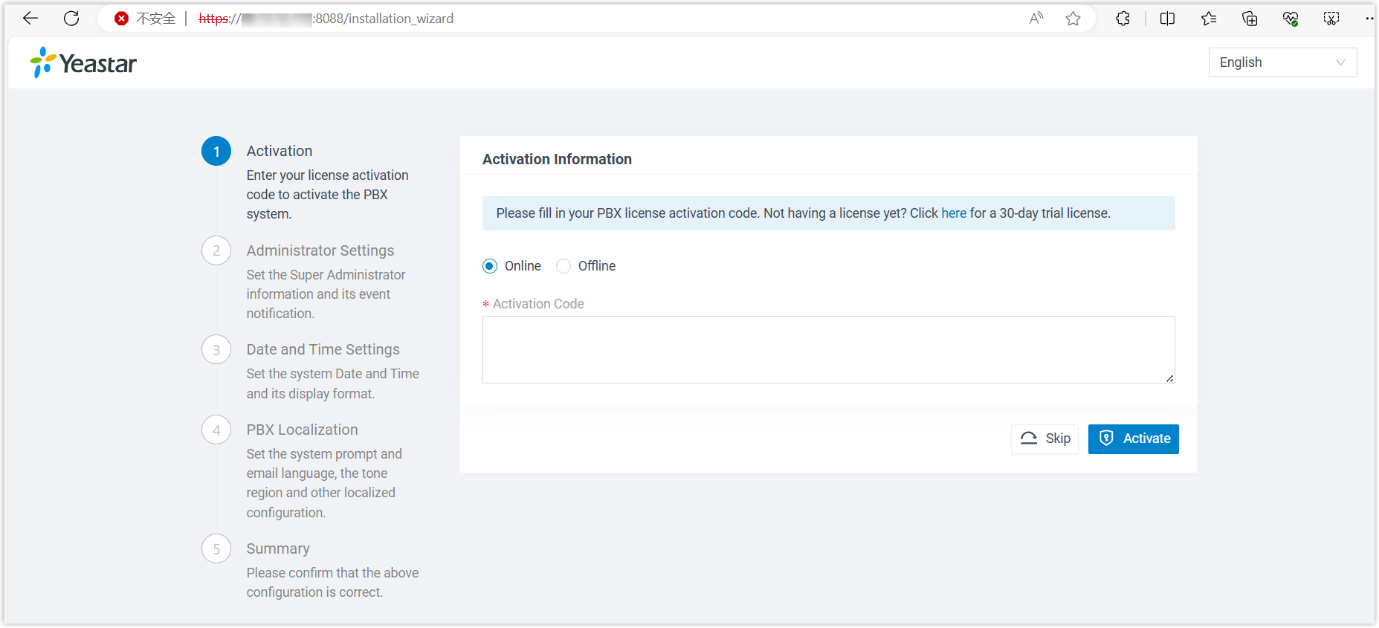Click the address bar URL
1379x628 pixels.
(326, 18)
